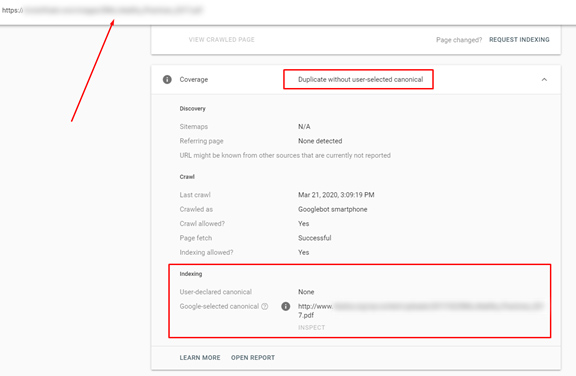Screen dimensions: 576x376
Task: Click 'URL might be known from other sources' note
Action: click(x=285, y=155)
